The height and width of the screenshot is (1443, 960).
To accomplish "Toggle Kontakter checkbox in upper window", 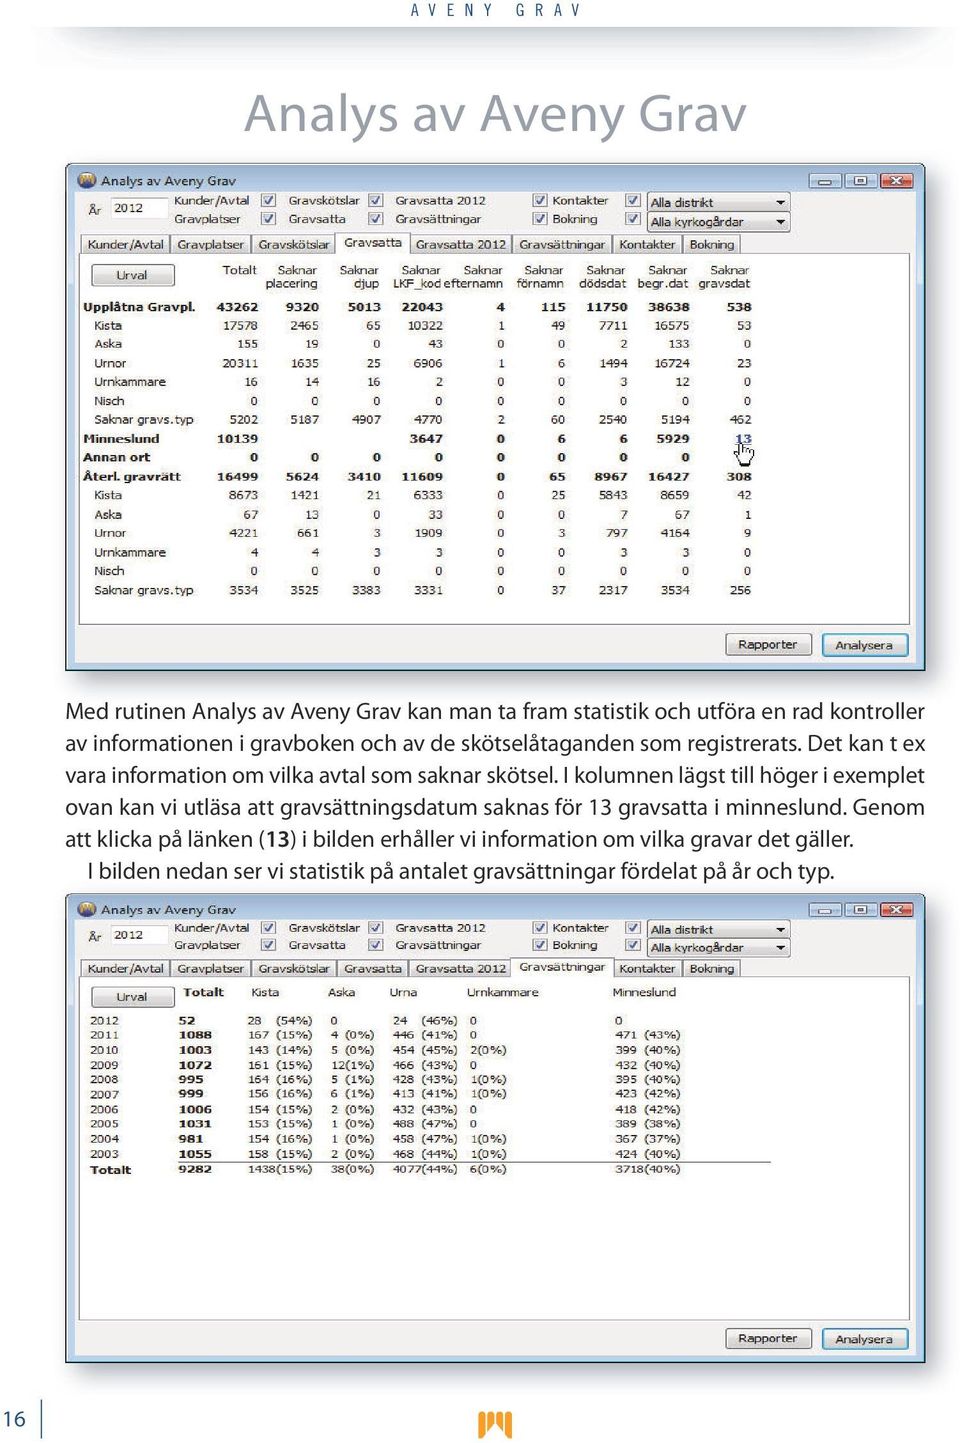I will 633,201.
